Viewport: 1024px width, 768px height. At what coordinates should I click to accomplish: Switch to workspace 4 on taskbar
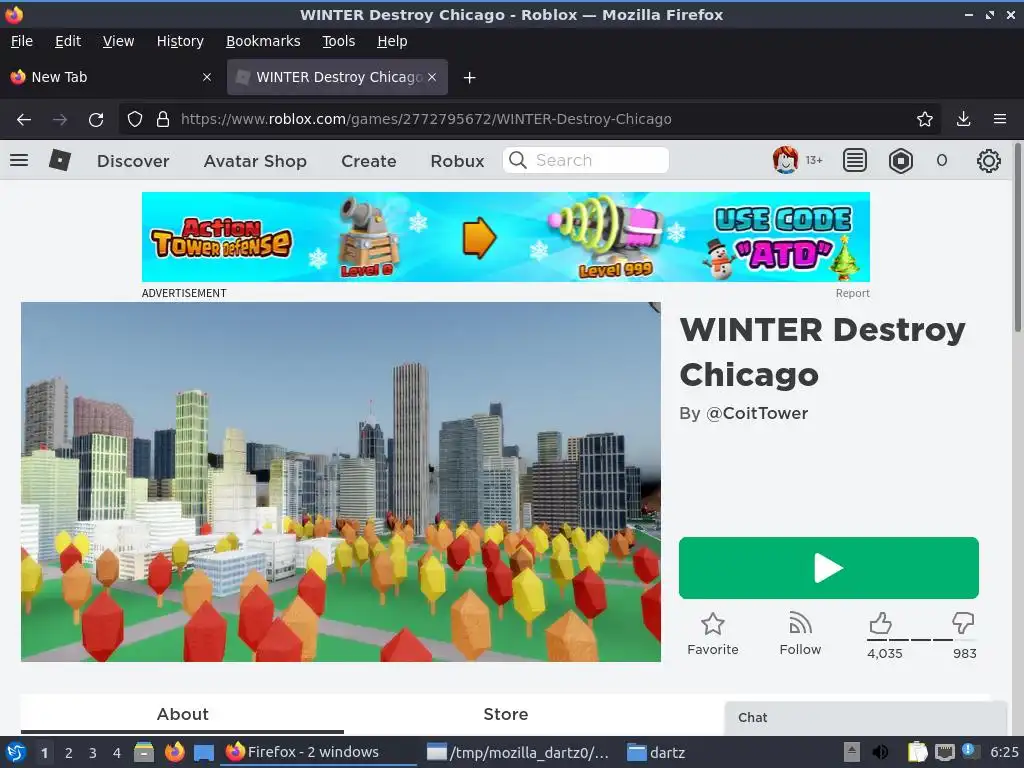click(x=117, y=753)
